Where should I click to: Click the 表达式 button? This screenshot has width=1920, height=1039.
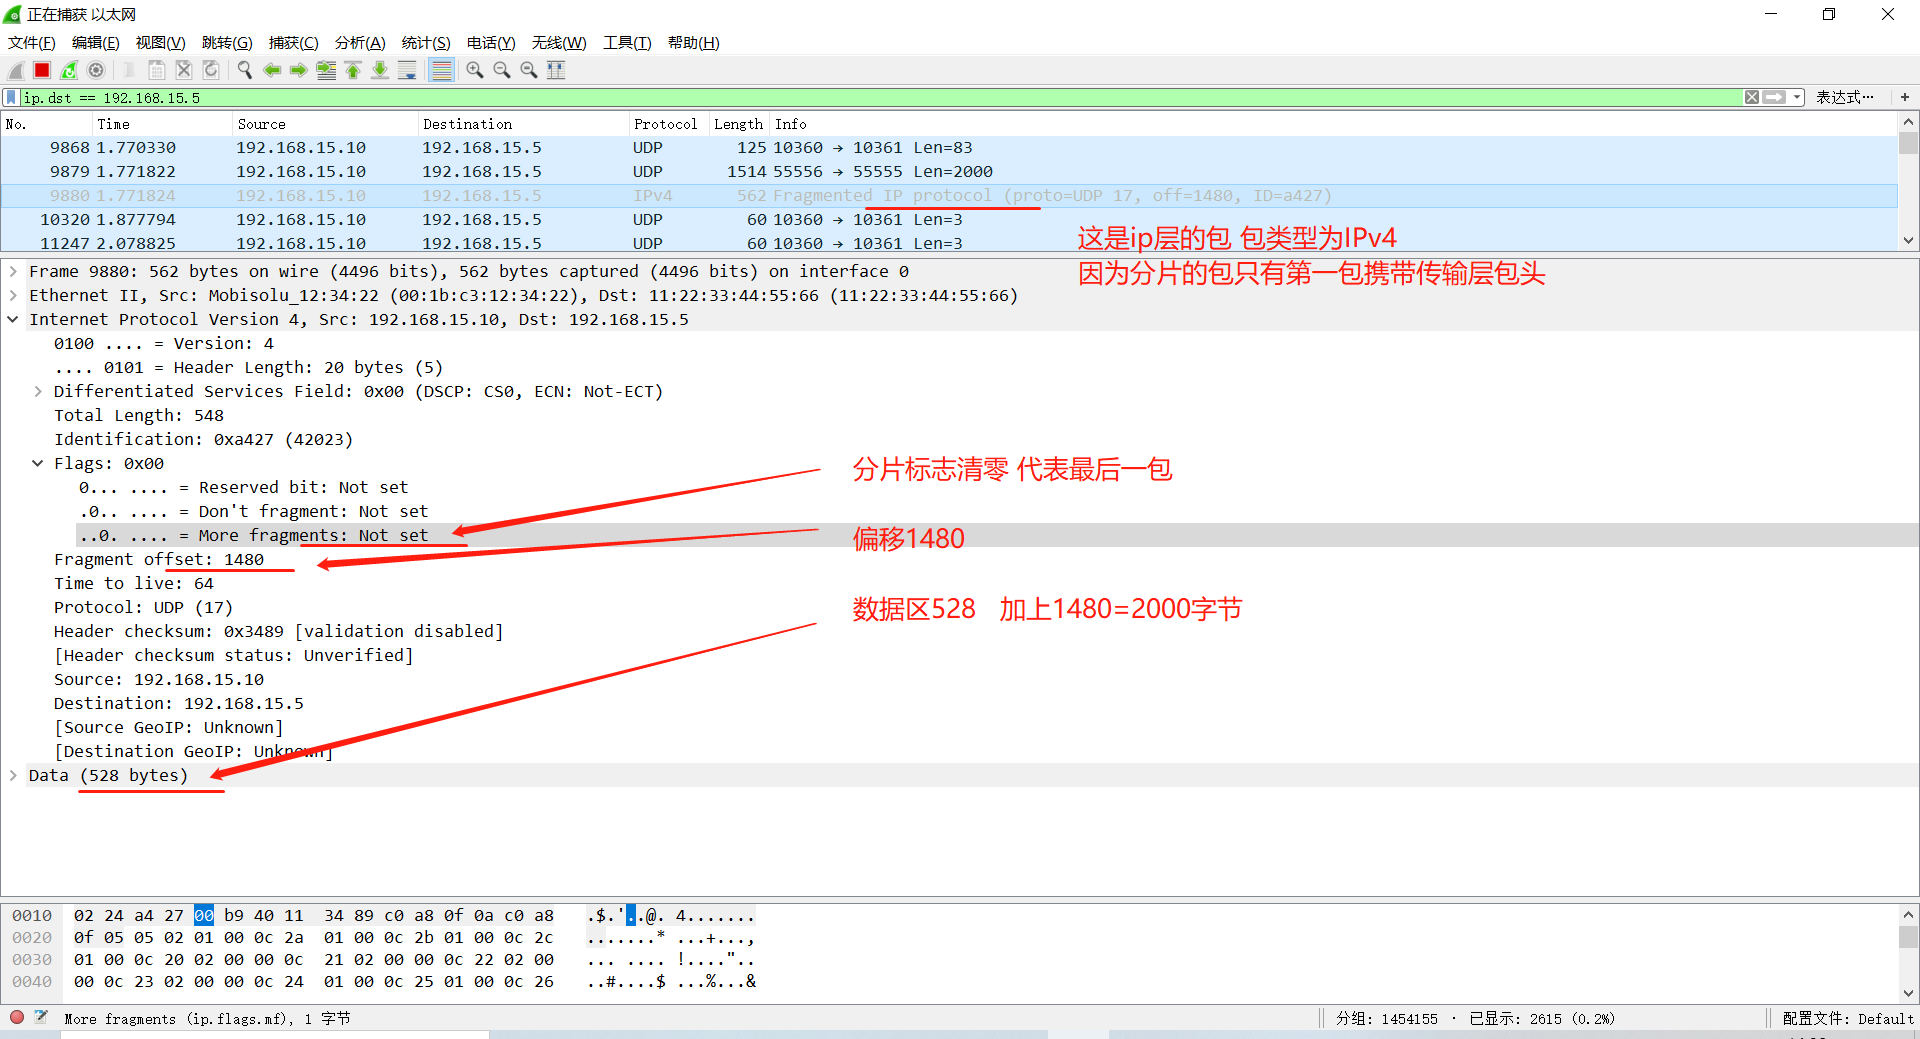pyautogui.click(x=1847, y=97)
